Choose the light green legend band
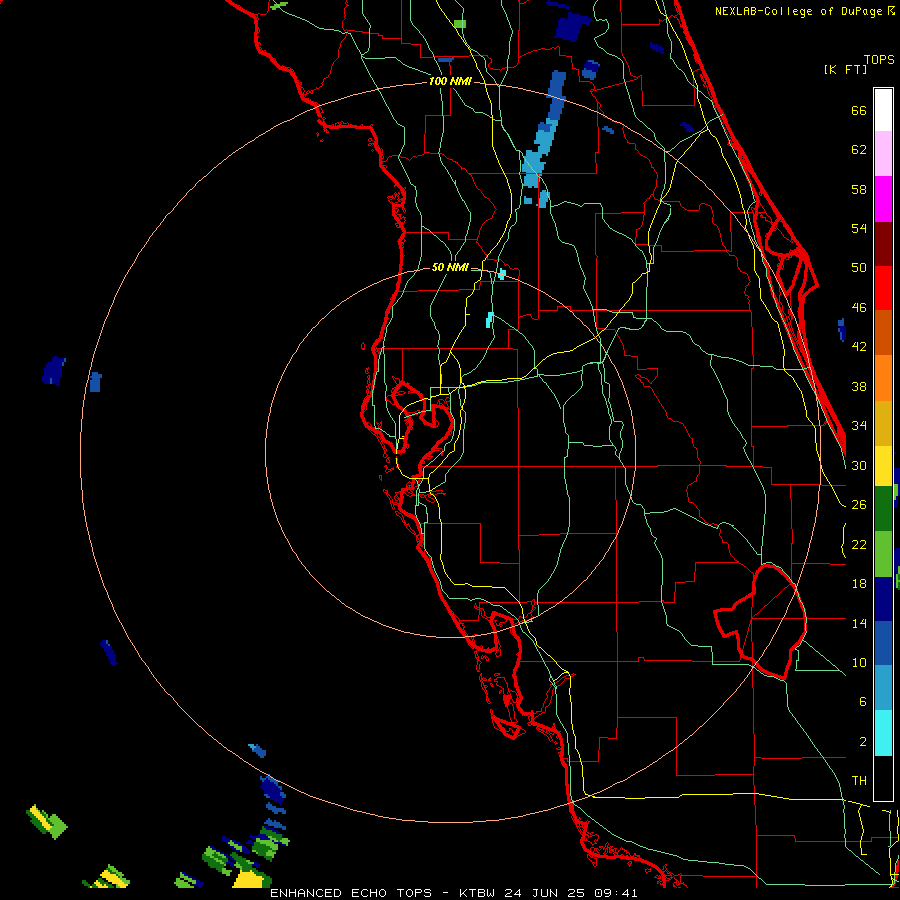900x900 pixels. point(883,554)
